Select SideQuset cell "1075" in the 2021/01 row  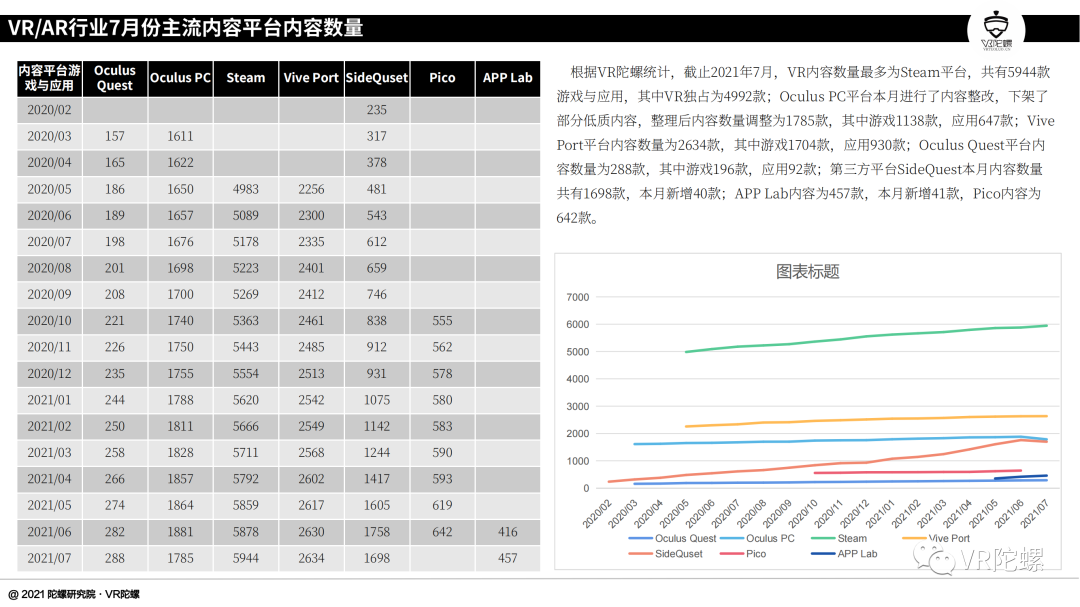click(x=377, y=400)
